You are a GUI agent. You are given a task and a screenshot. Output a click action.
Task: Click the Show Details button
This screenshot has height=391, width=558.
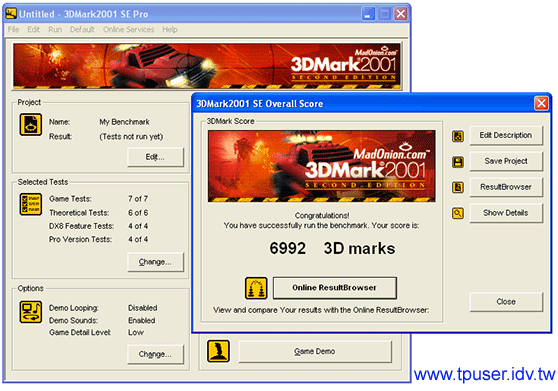506,213
